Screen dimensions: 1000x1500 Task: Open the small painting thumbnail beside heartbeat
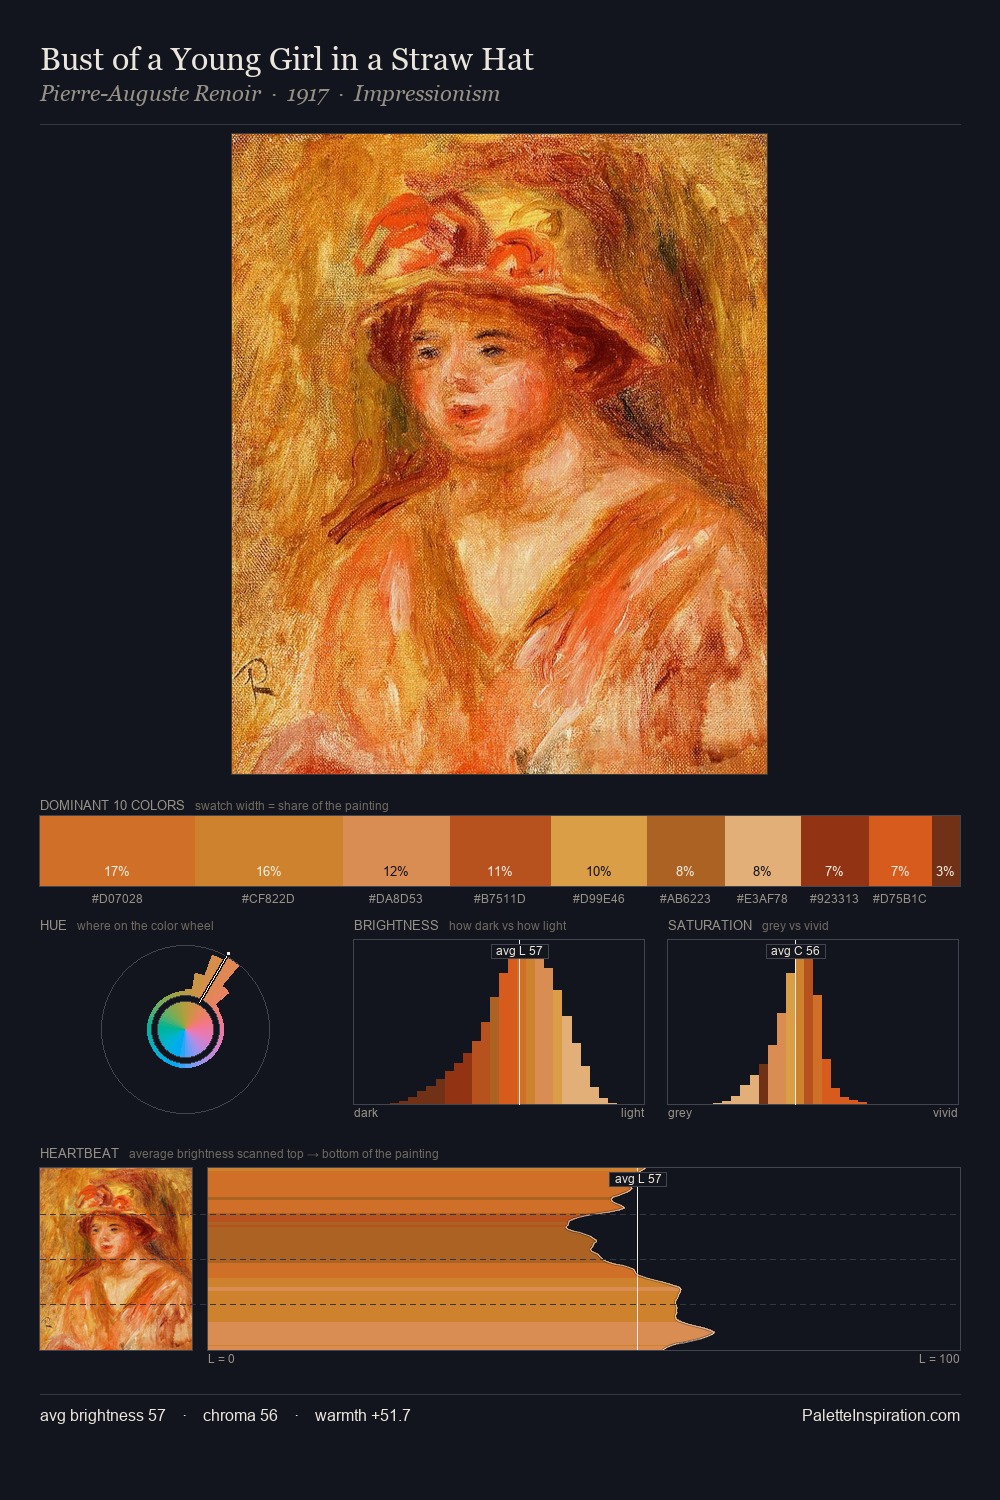click(116, 1259)
